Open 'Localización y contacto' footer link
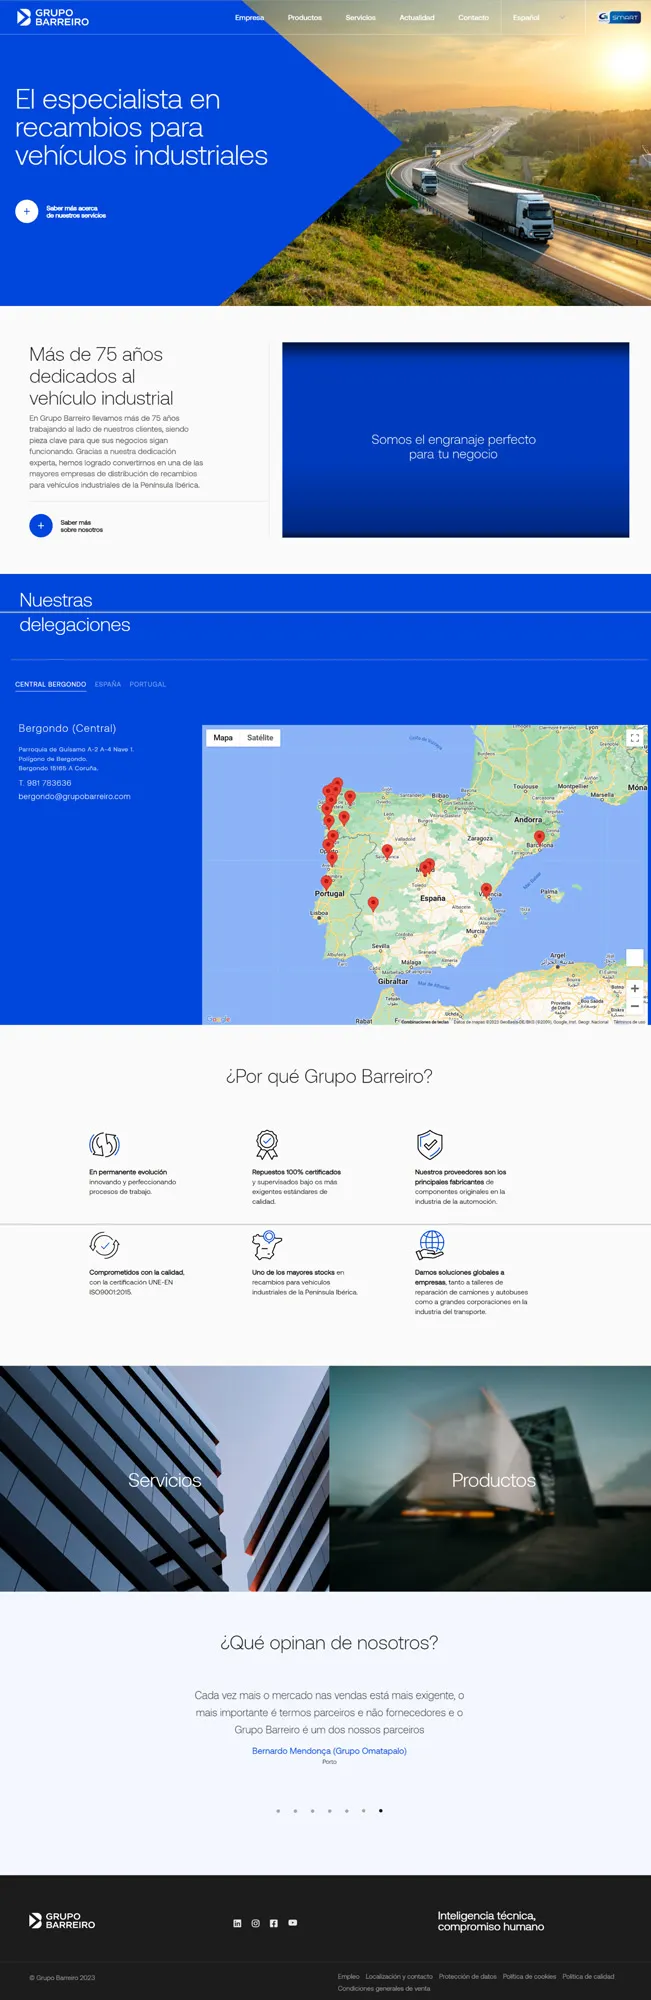Screen dimensions: 651x2000 tap(399, 1977)
